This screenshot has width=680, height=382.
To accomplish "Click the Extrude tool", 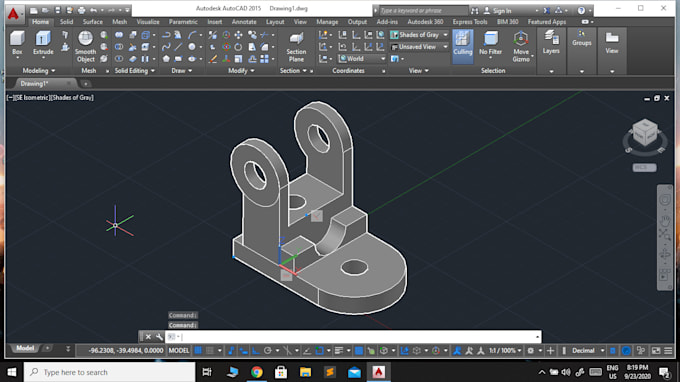I will click(43, 43).
